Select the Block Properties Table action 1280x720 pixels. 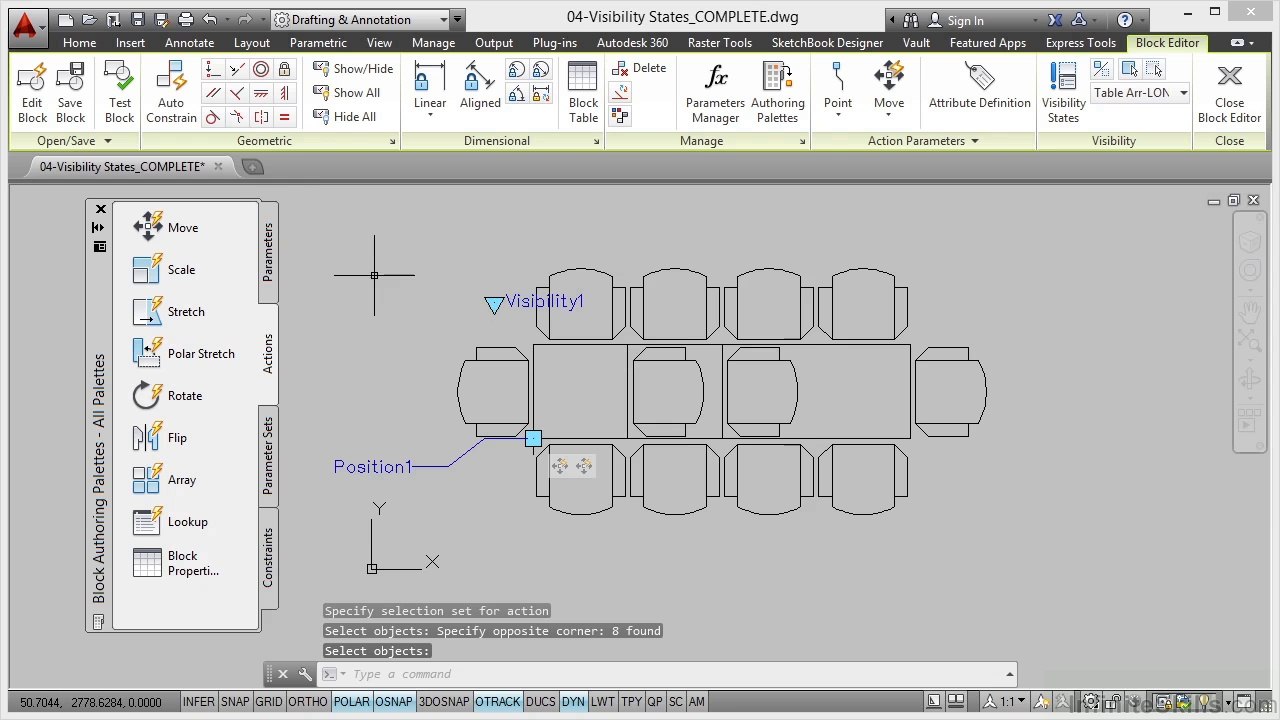pyautogui.click(x=176, y=563)
